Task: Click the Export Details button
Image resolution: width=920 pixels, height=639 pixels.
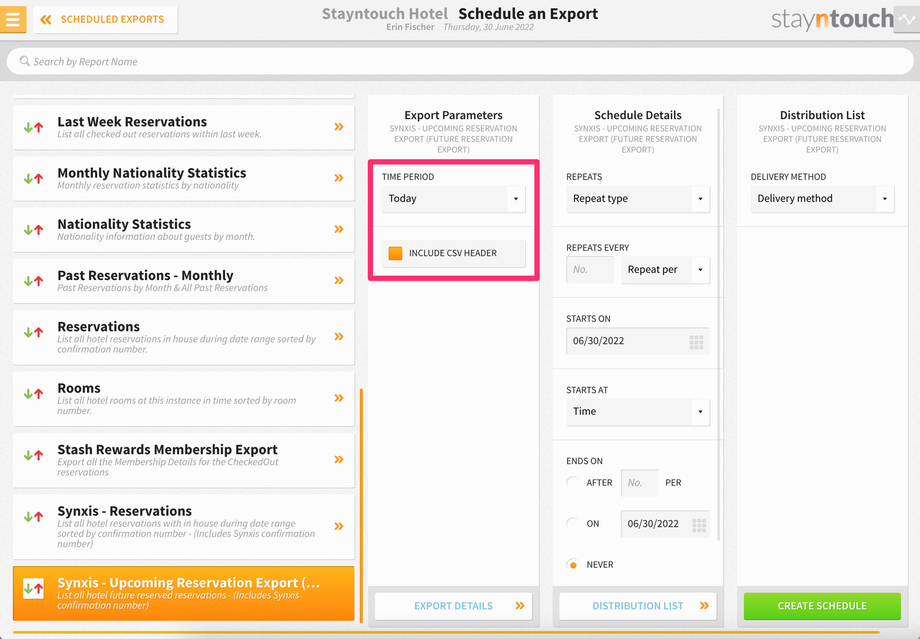Action: 454,606
